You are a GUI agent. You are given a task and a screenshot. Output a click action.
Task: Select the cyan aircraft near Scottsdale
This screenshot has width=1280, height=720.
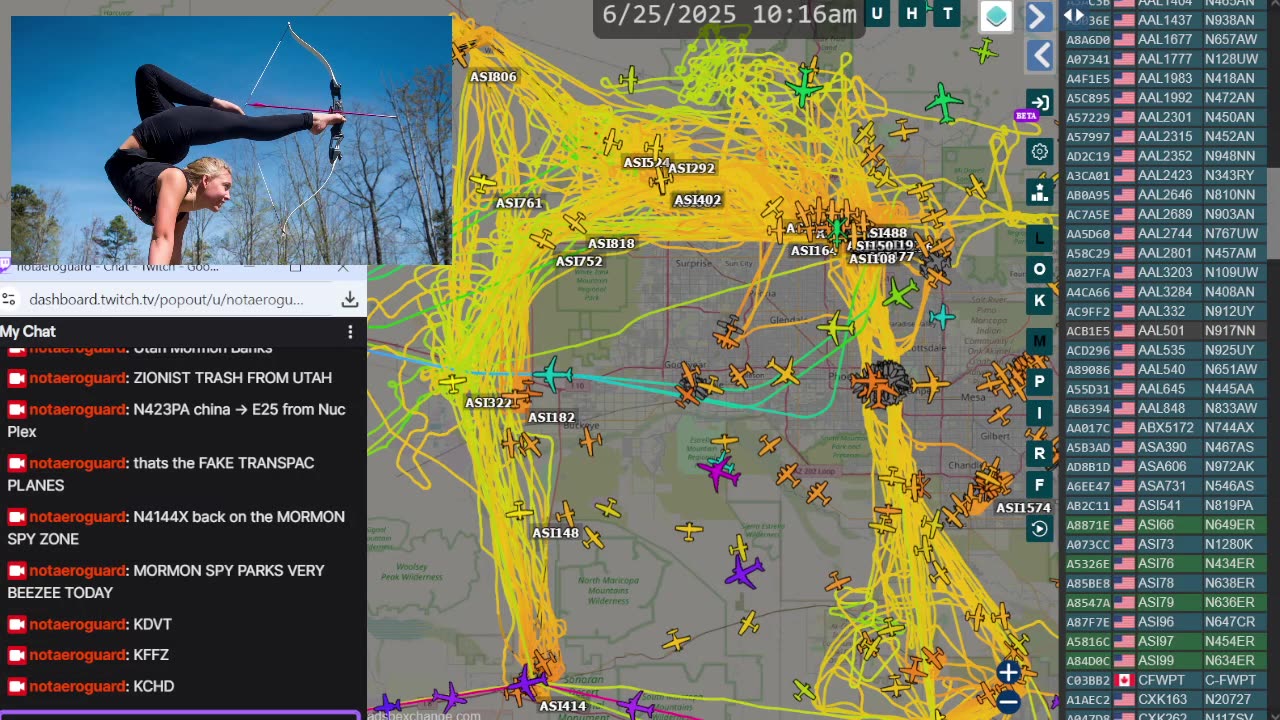[x=942, y=317]
